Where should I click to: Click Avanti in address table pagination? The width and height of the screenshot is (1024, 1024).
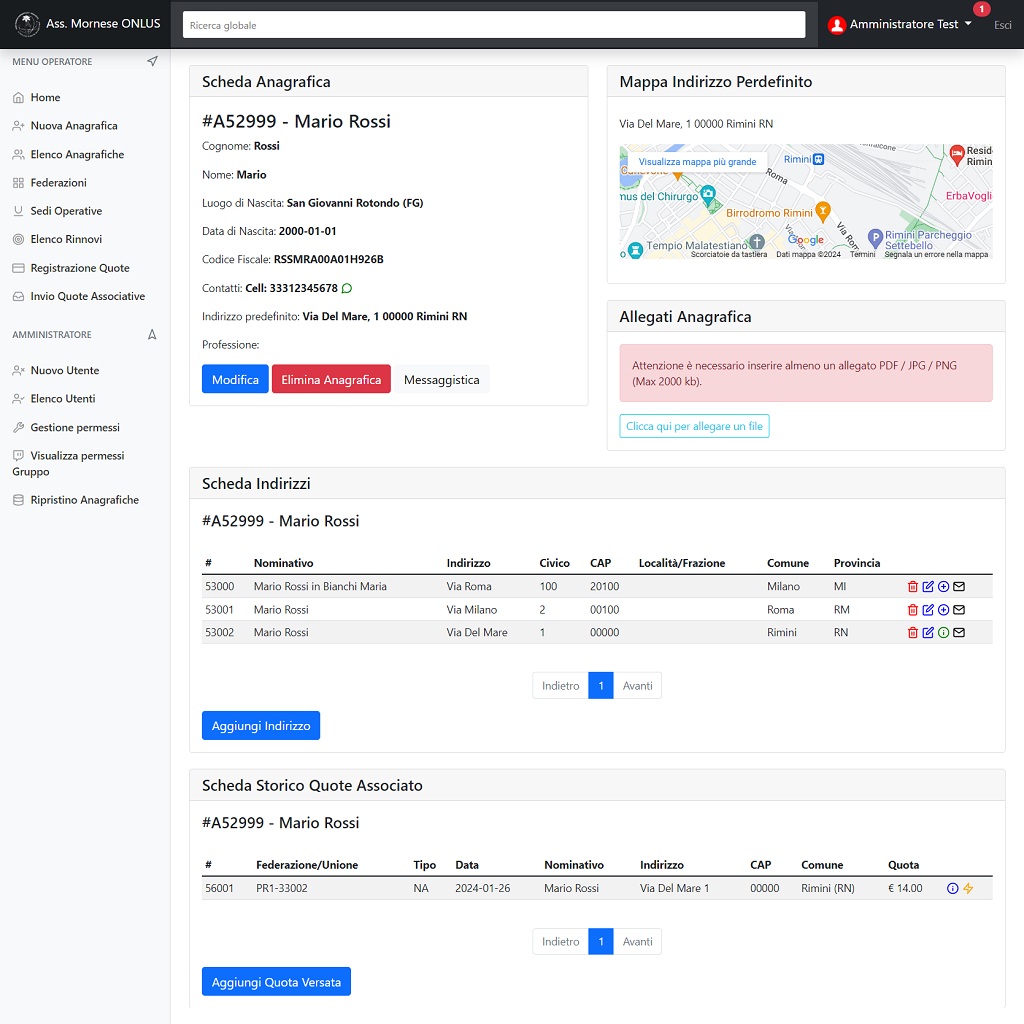637,686
